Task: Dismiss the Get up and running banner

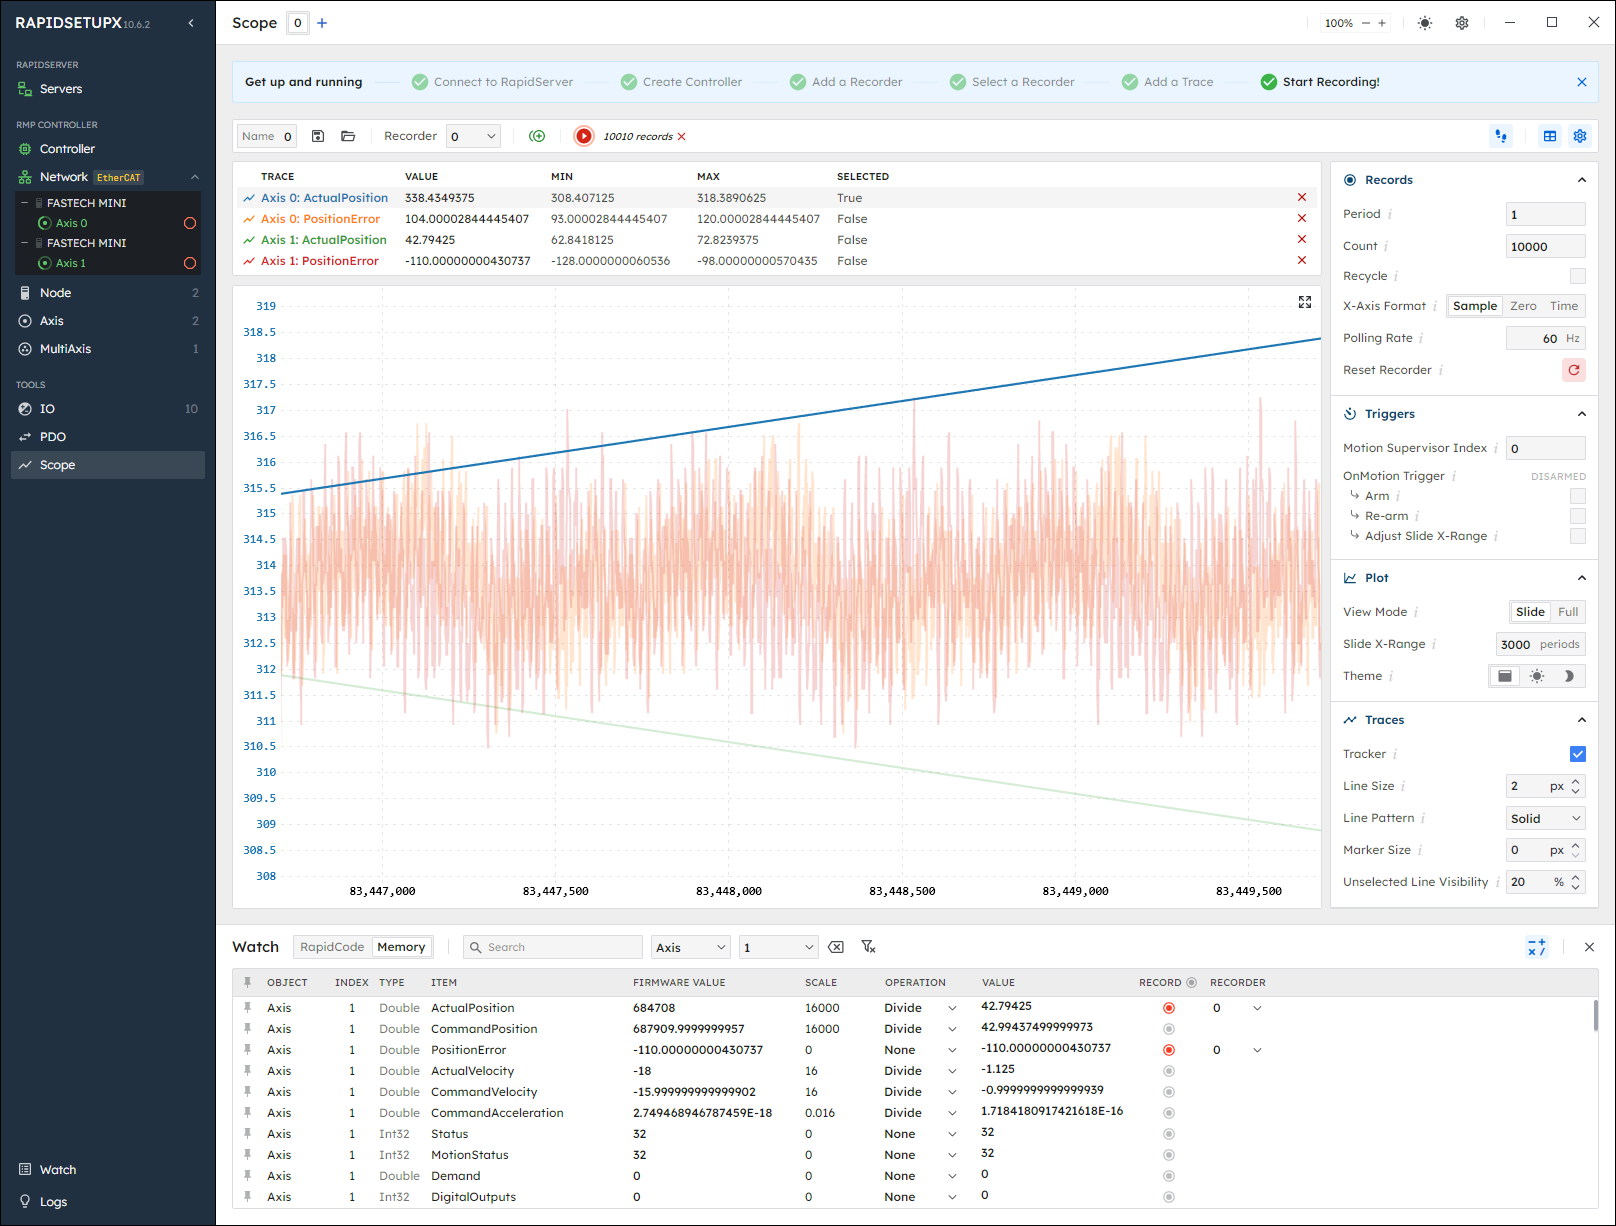Action: [x=1582, y=82]
